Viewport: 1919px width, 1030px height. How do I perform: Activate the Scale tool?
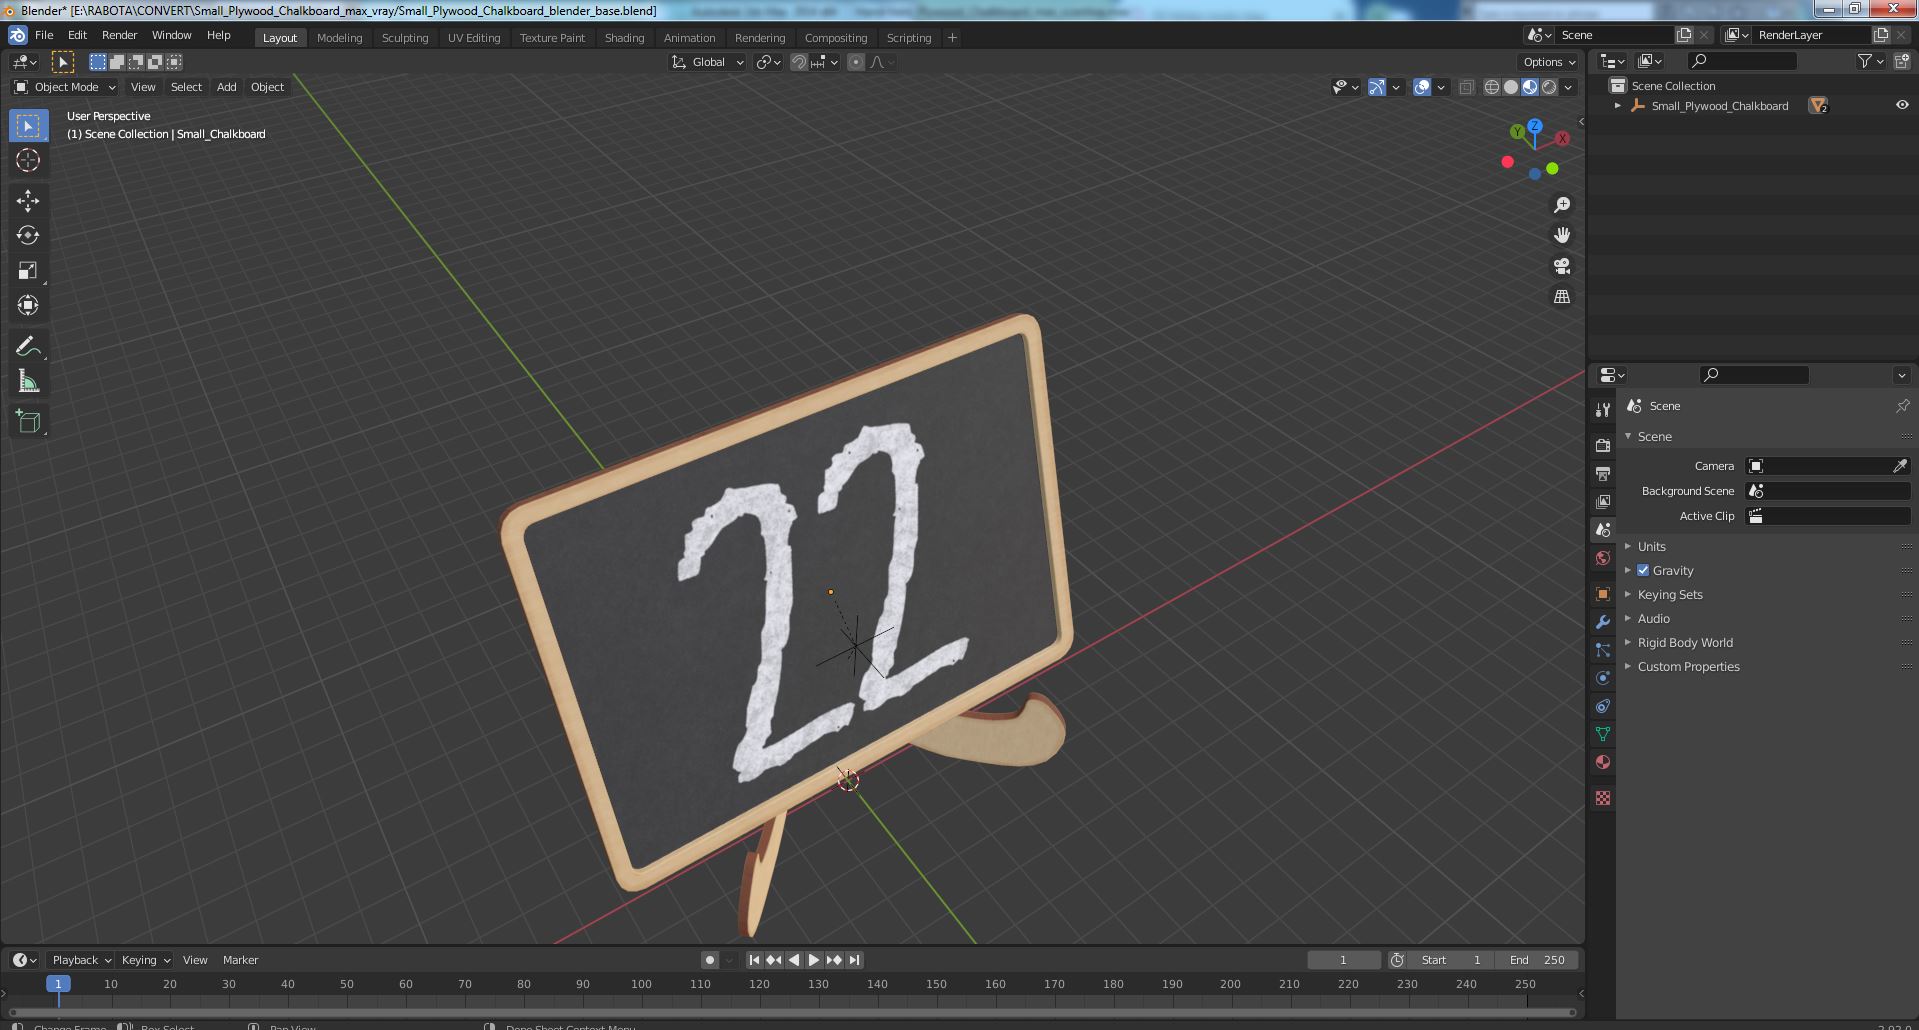tap(28, 271)
